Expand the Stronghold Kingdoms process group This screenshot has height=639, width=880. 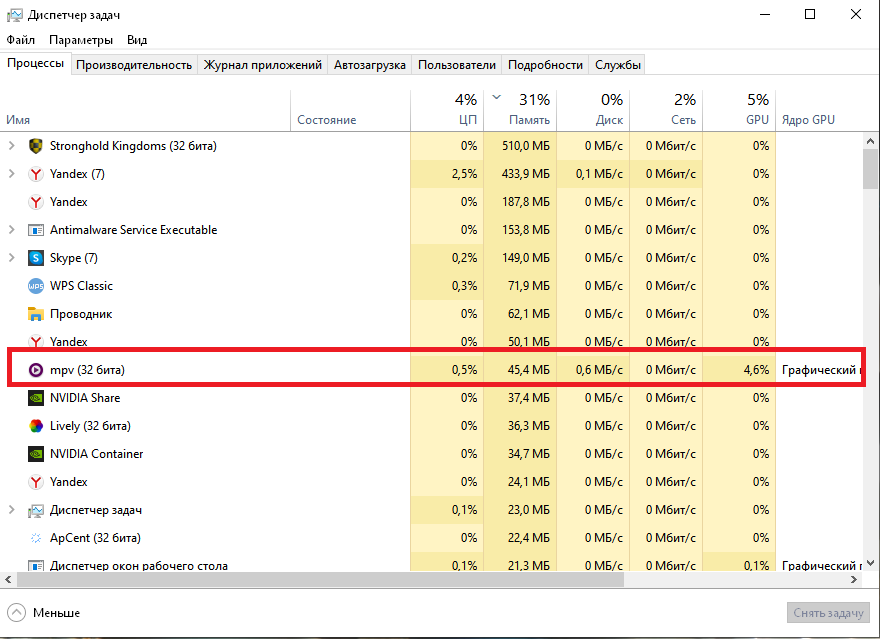(x=11, y=146)
